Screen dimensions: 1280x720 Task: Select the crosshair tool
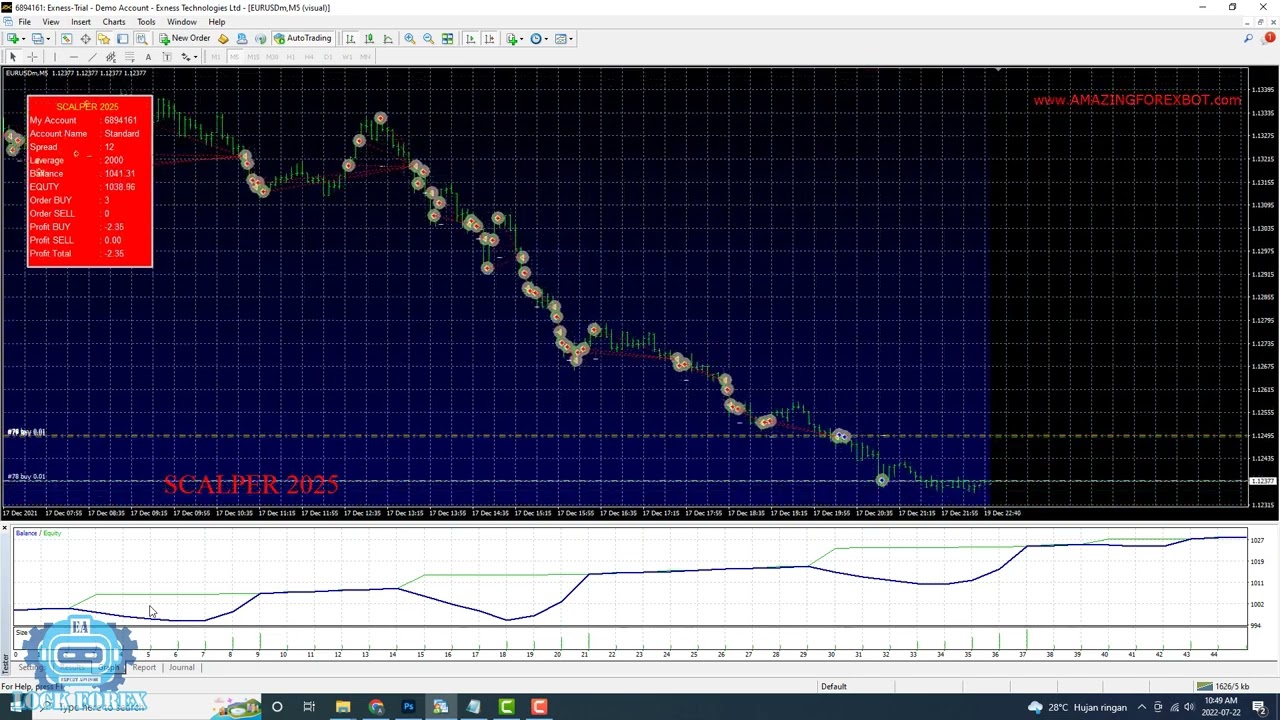pos(32,56)
